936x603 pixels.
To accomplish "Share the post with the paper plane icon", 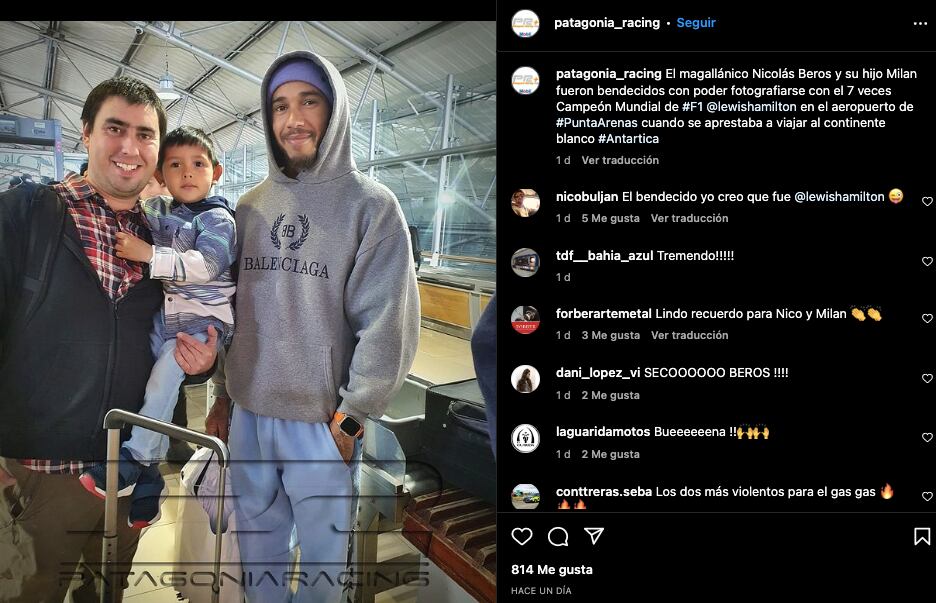I will pyautogui.click(x=594, y=536).
